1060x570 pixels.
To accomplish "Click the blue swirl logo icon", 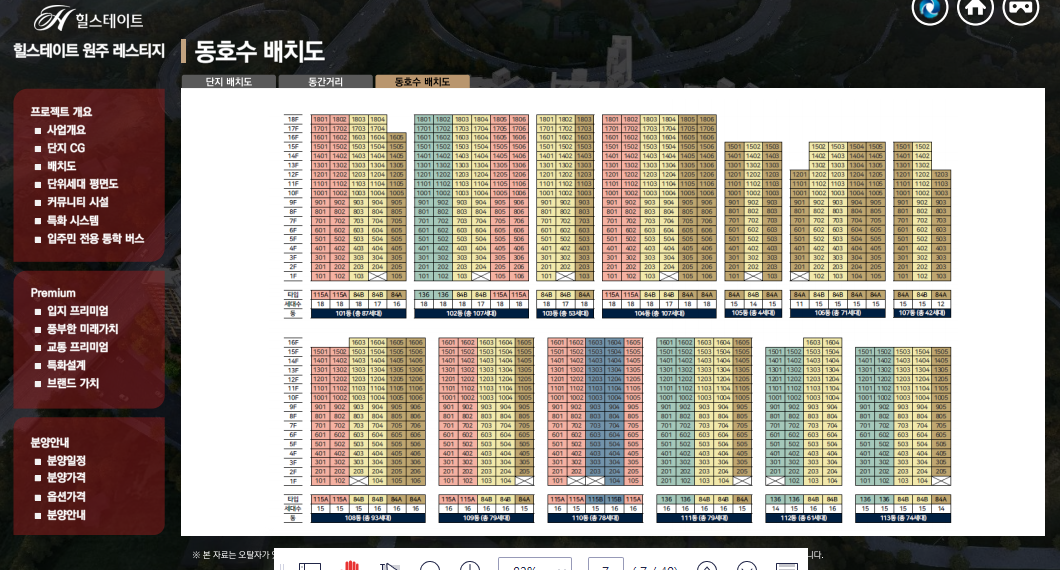I will [x=930, y=8].
